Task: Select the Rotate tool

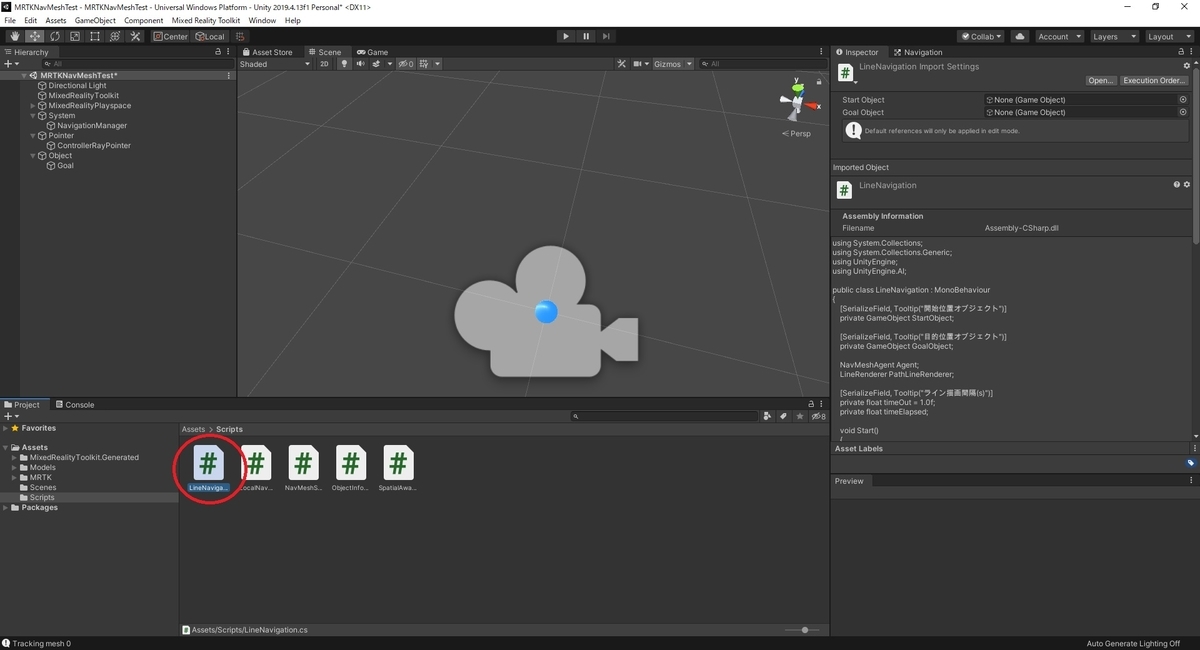Action: pyautogui.click(x=55, y=36)
